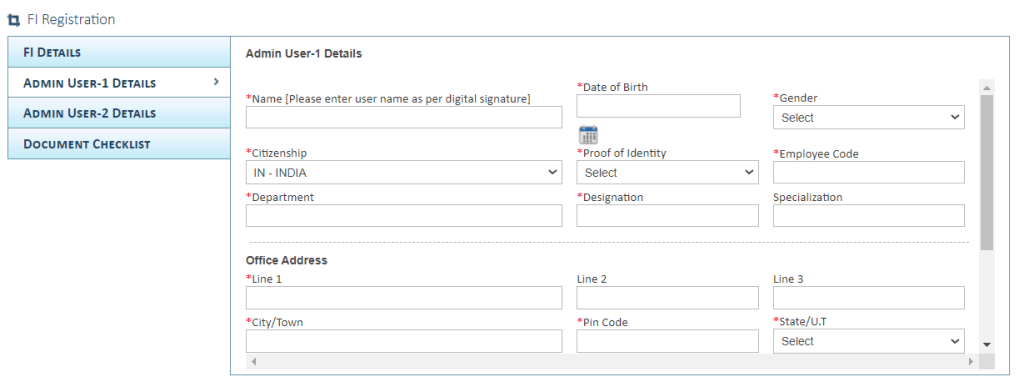Focus the Employee Code field
Viewport: 1024px width, 392px height.
(869, 172)
